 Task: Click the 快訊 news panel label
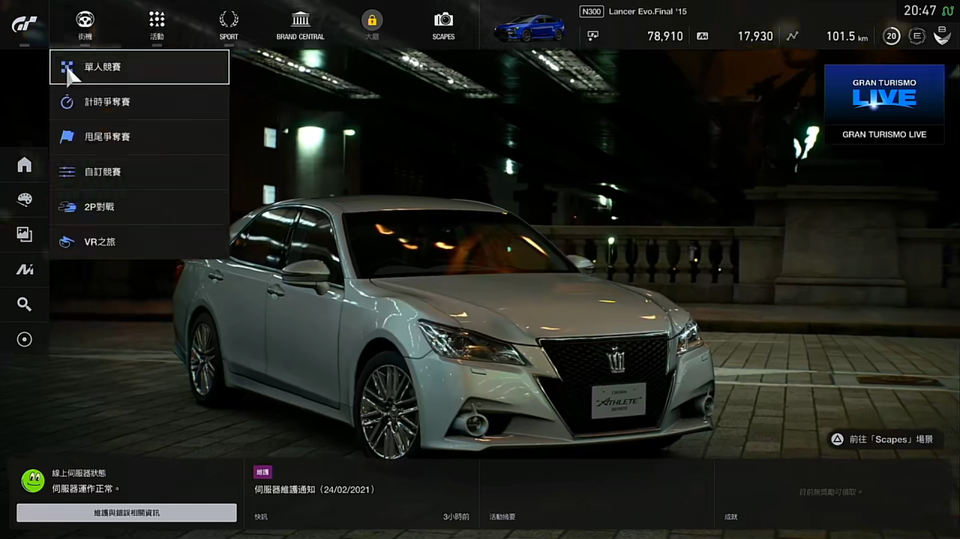point(261,517)
